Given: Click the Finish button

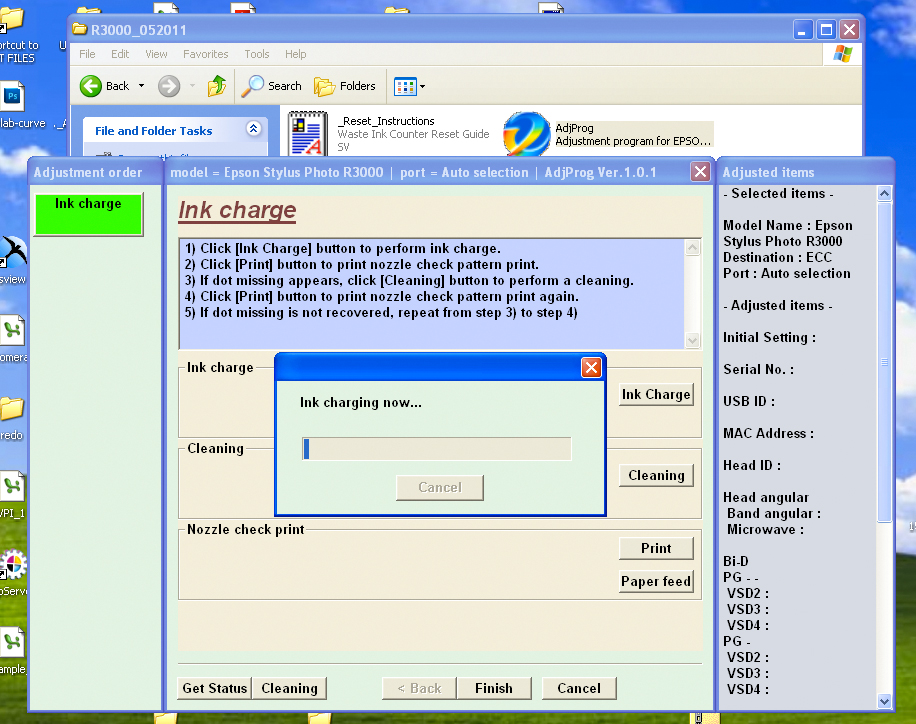Looking at the screenshot, I should point(494,688).
